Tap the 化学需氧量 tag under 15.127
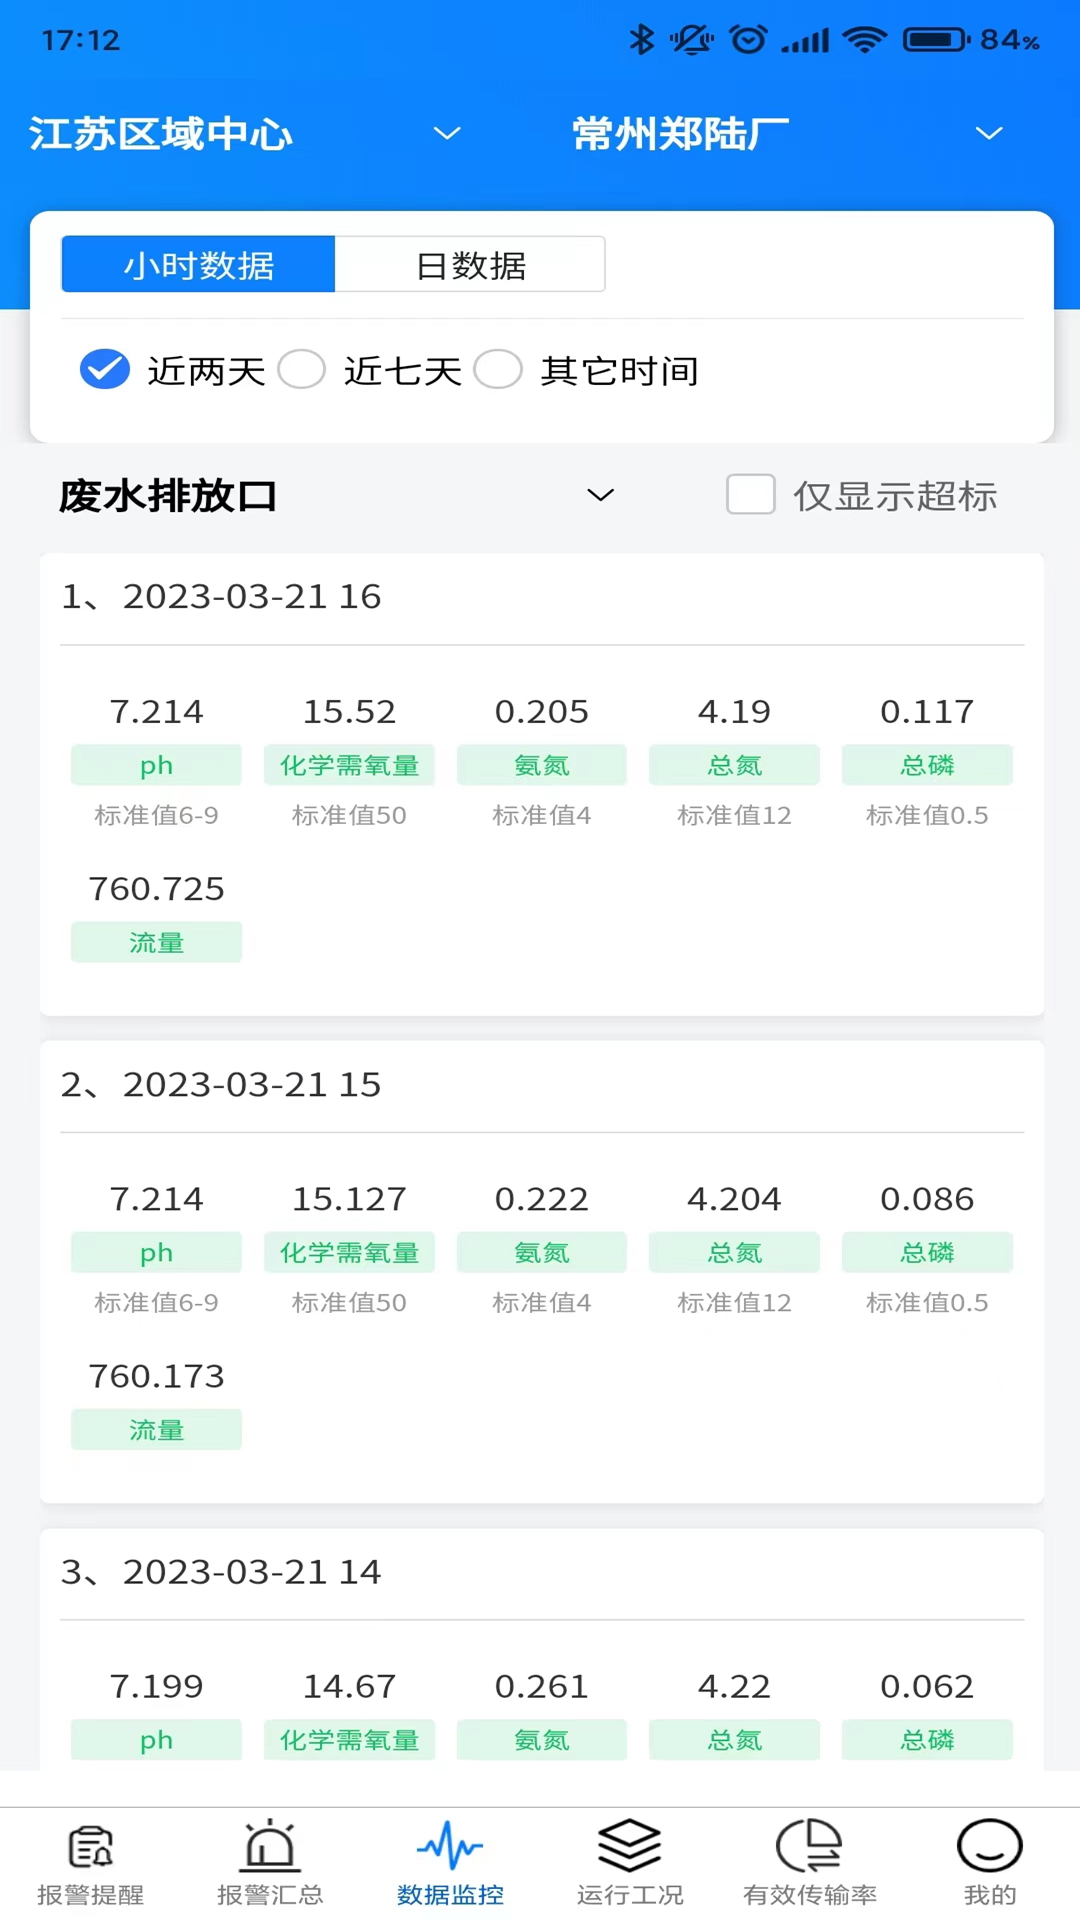 (x=349, y=1252)
